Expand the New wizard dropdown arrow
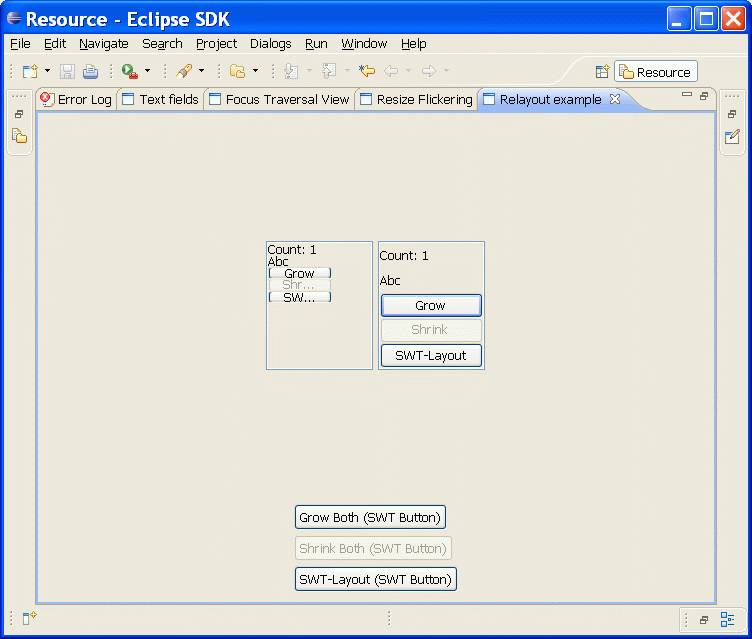This screenshot has height=639, width=752. [x=47, y=71]
